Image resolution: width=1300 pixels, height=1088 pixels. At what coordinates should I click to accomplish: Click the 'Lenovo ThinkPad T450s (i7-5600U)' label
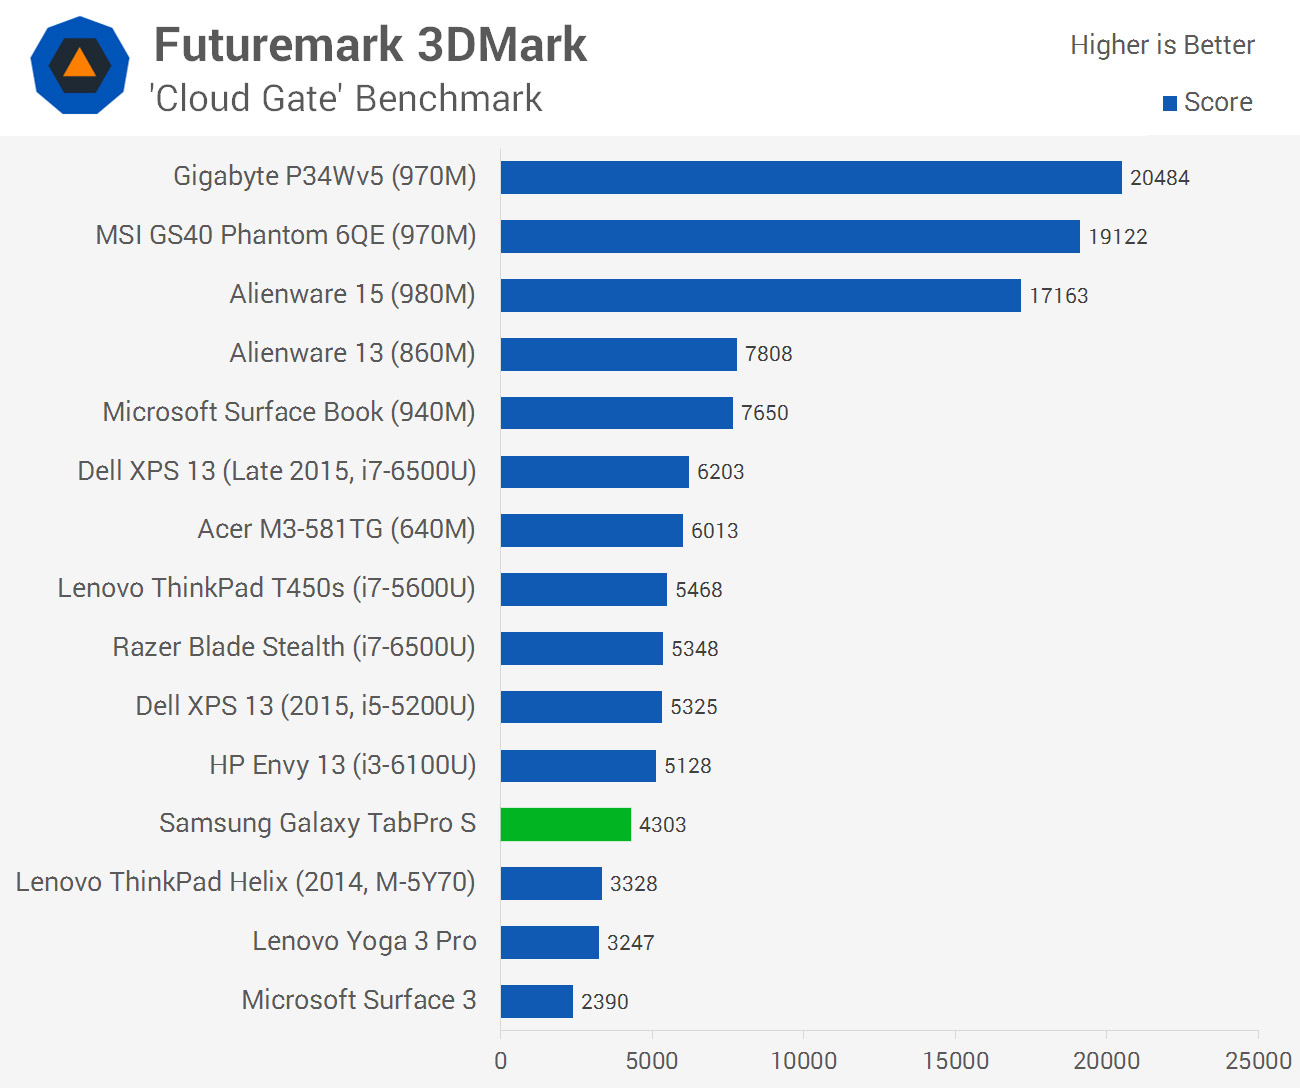[267, 588]
